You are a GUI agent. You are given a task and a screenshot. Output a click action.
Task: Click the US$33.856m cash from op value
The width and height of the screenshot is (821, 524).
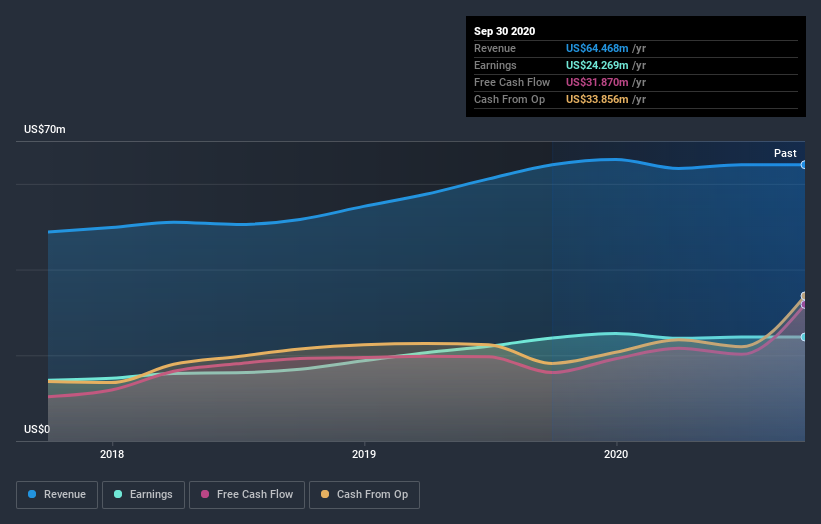[x=597, y=99]
